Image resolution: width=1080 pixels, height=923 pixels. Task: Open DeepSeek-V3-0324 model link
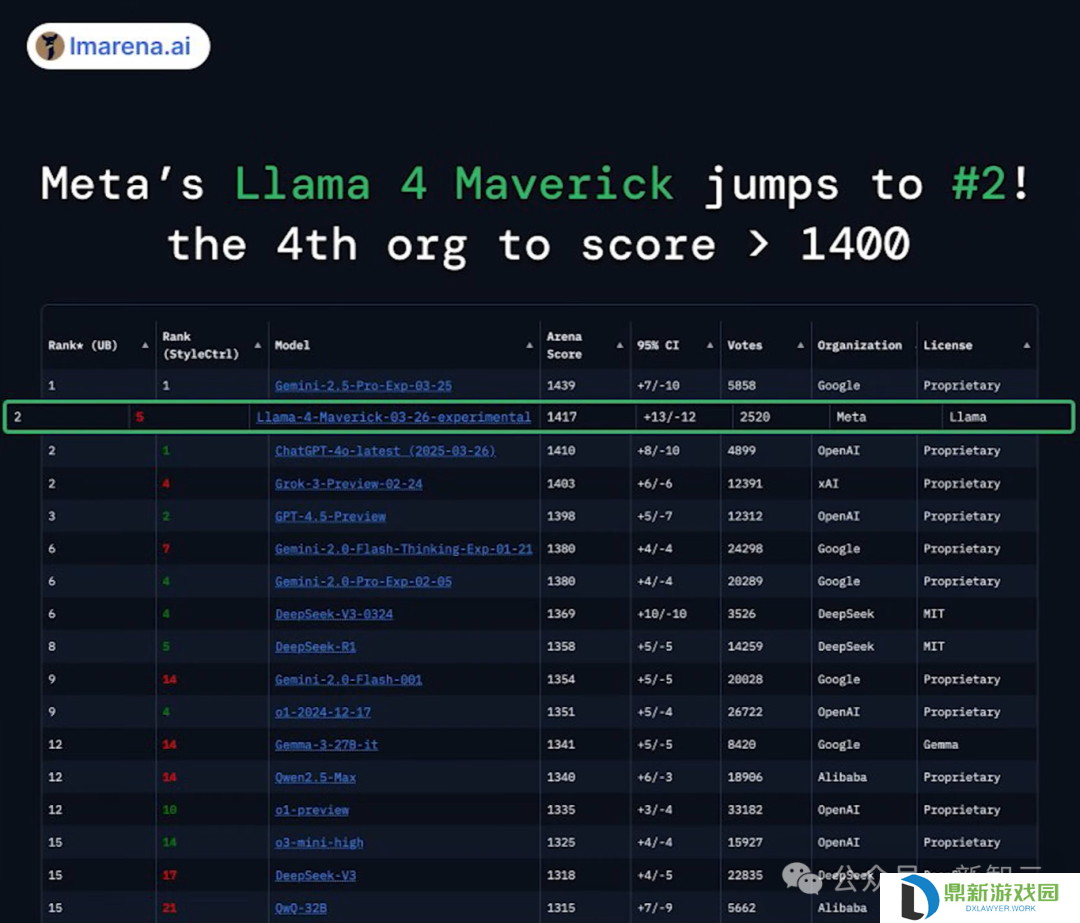pyautogui.click(x=333, y=614)
